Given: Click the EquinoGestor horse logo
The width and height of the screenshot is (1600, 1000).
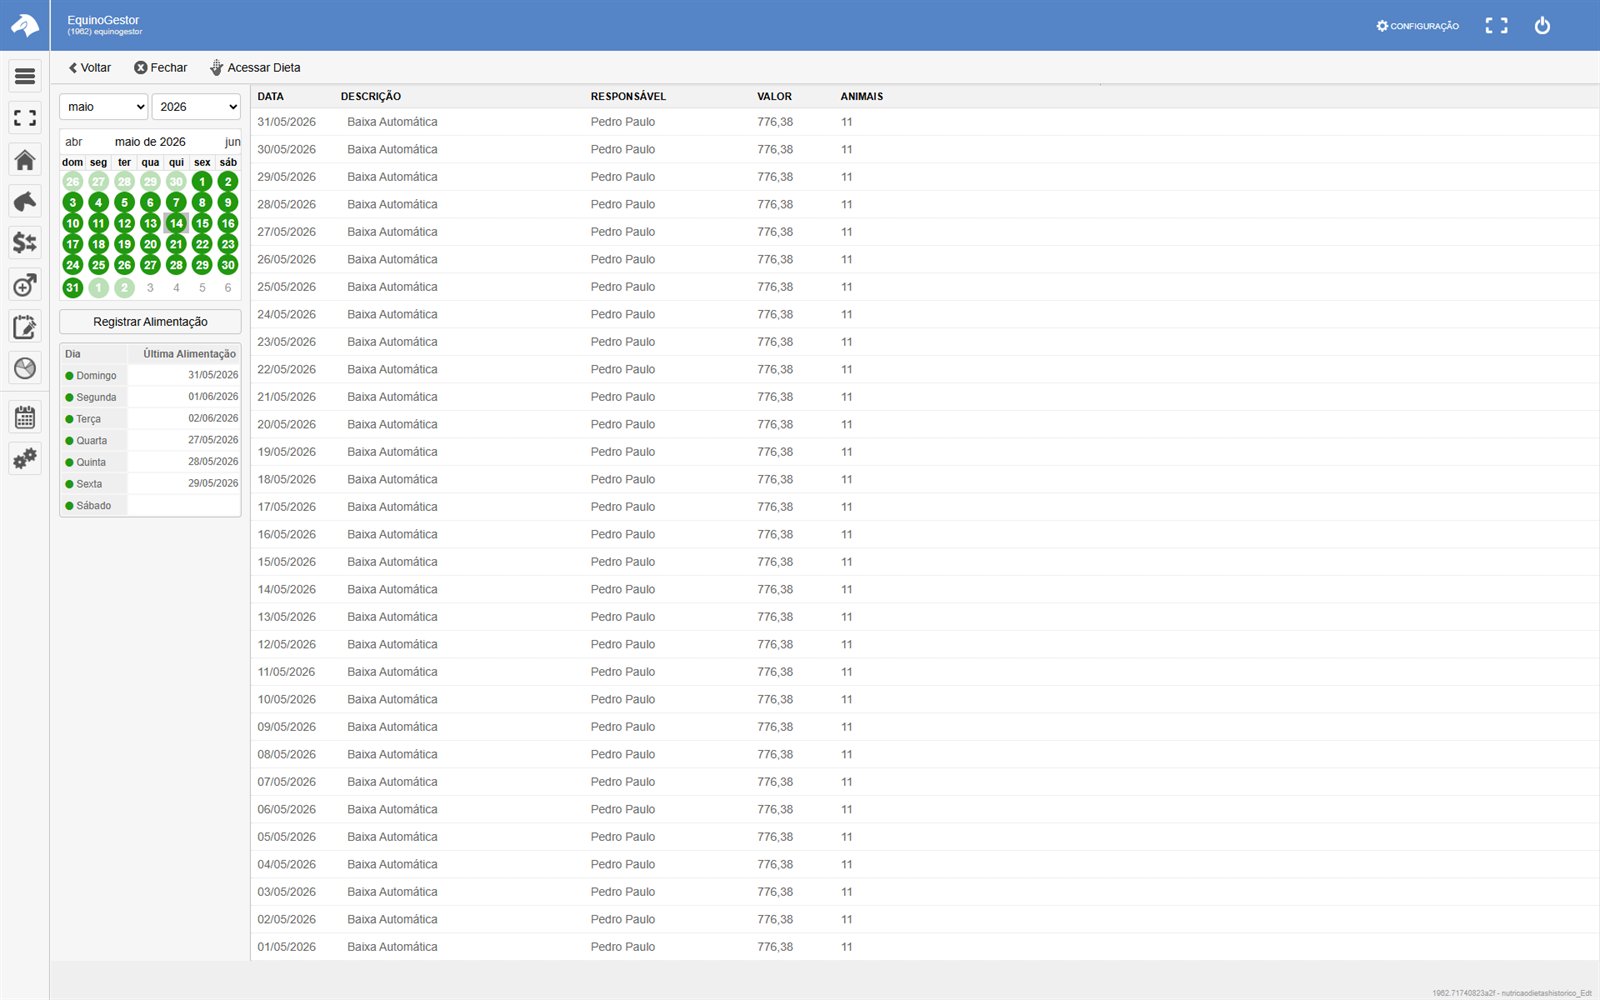Looking at the screenshot, I should coord(24,25).
